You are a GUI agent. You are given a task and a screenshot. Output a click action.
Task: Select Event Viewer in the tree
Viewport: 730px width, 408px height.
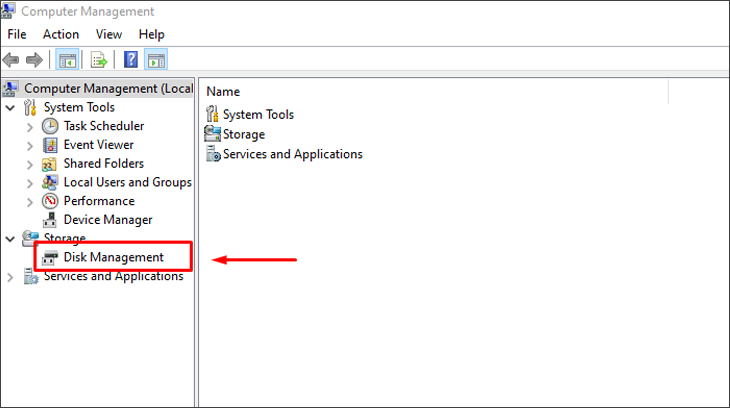[99, 145]
